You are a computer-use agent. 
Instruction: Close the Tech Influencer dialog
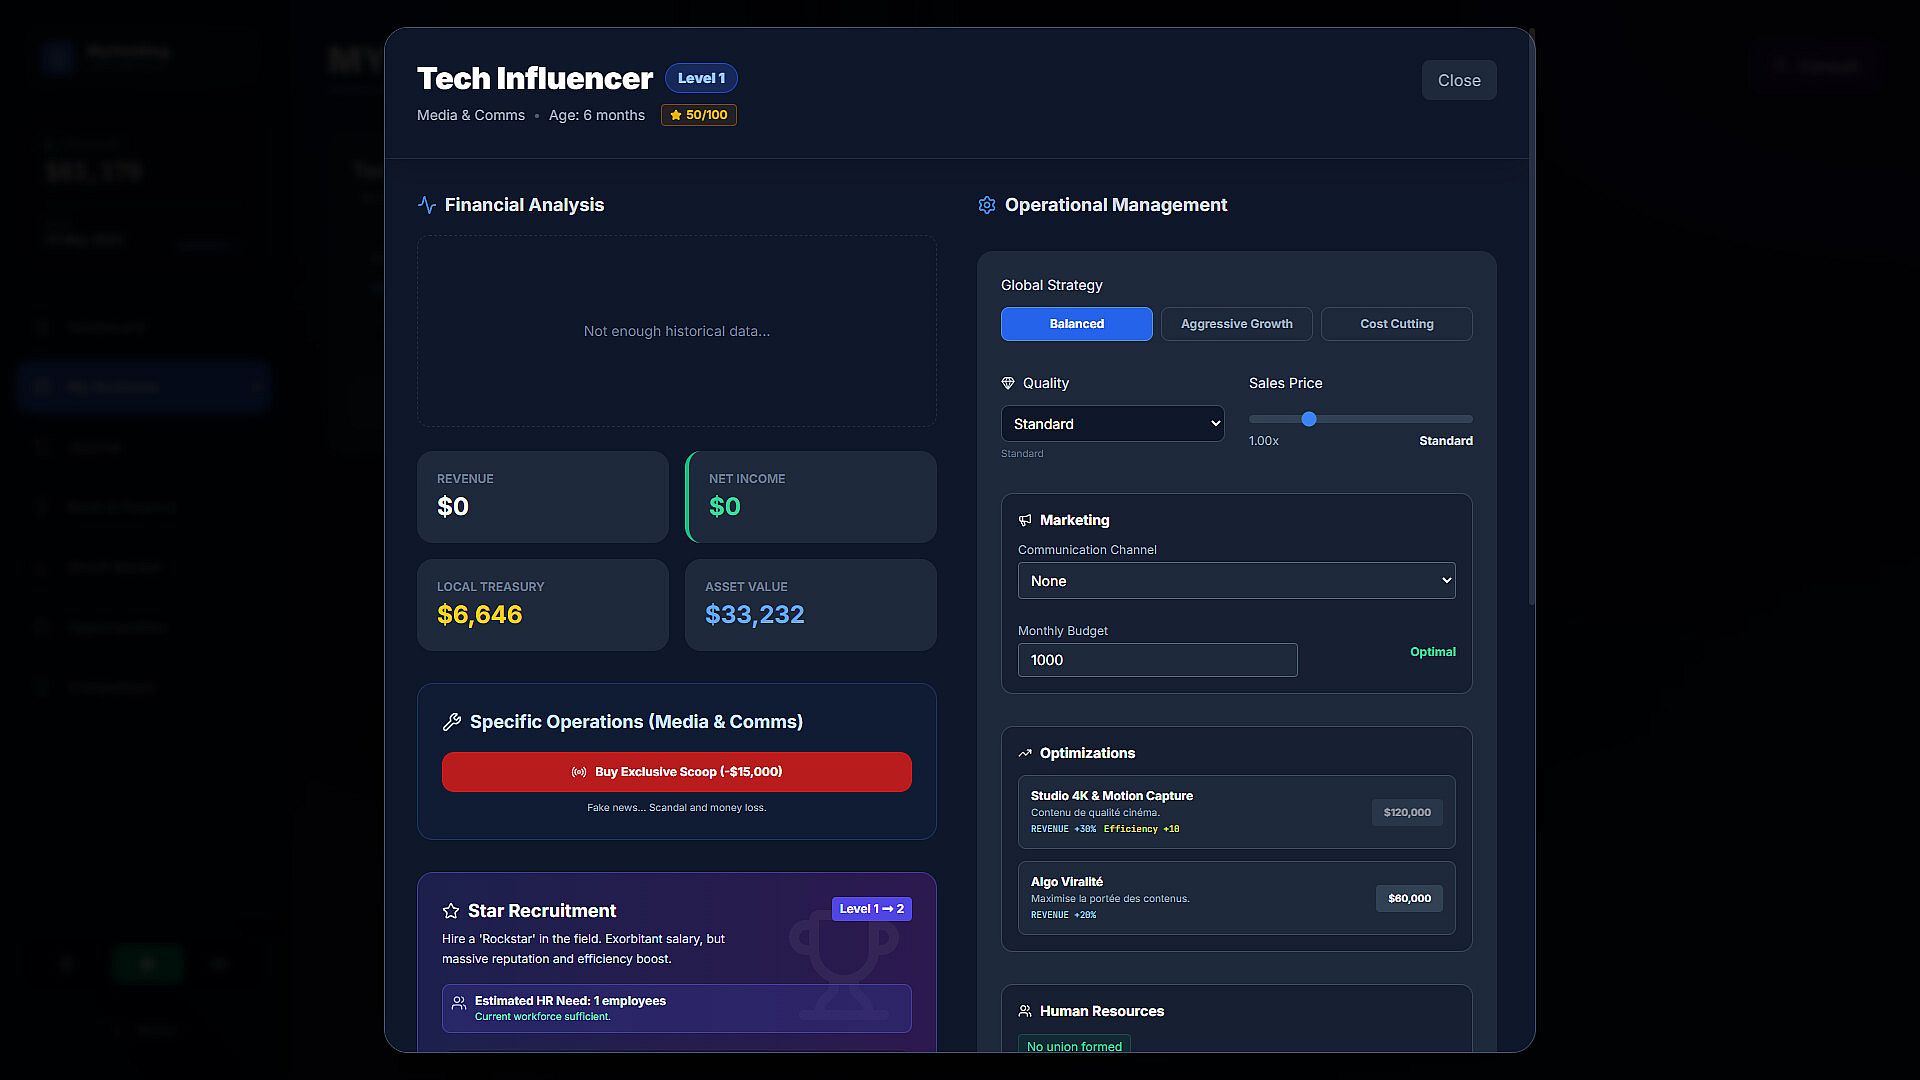pos(1458,80)
